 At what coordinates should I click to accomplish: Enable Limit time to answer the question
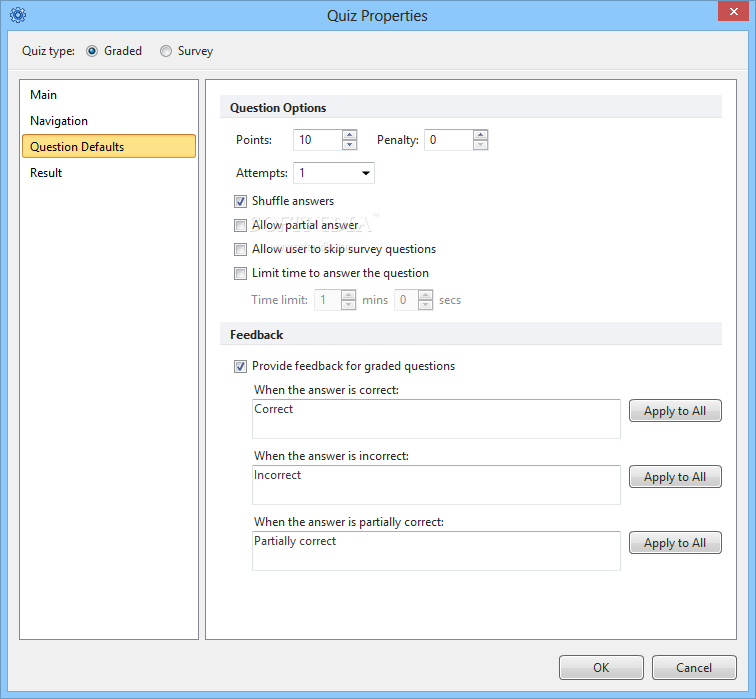(240, 273)
